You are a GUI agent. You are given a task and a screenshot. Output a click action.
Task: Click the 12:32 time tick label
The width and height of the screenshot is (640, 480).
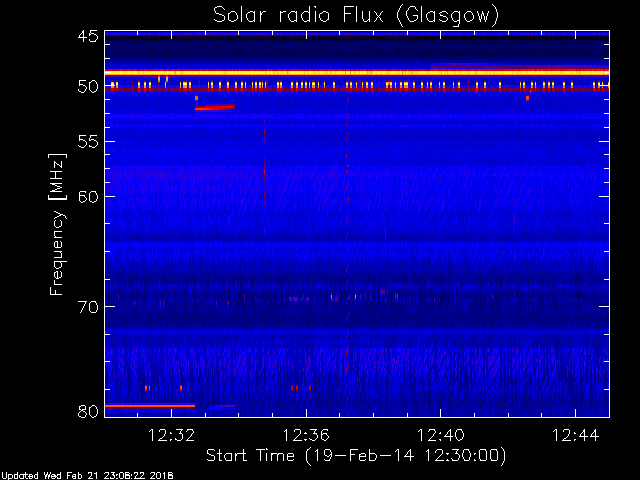coord(171,435)
